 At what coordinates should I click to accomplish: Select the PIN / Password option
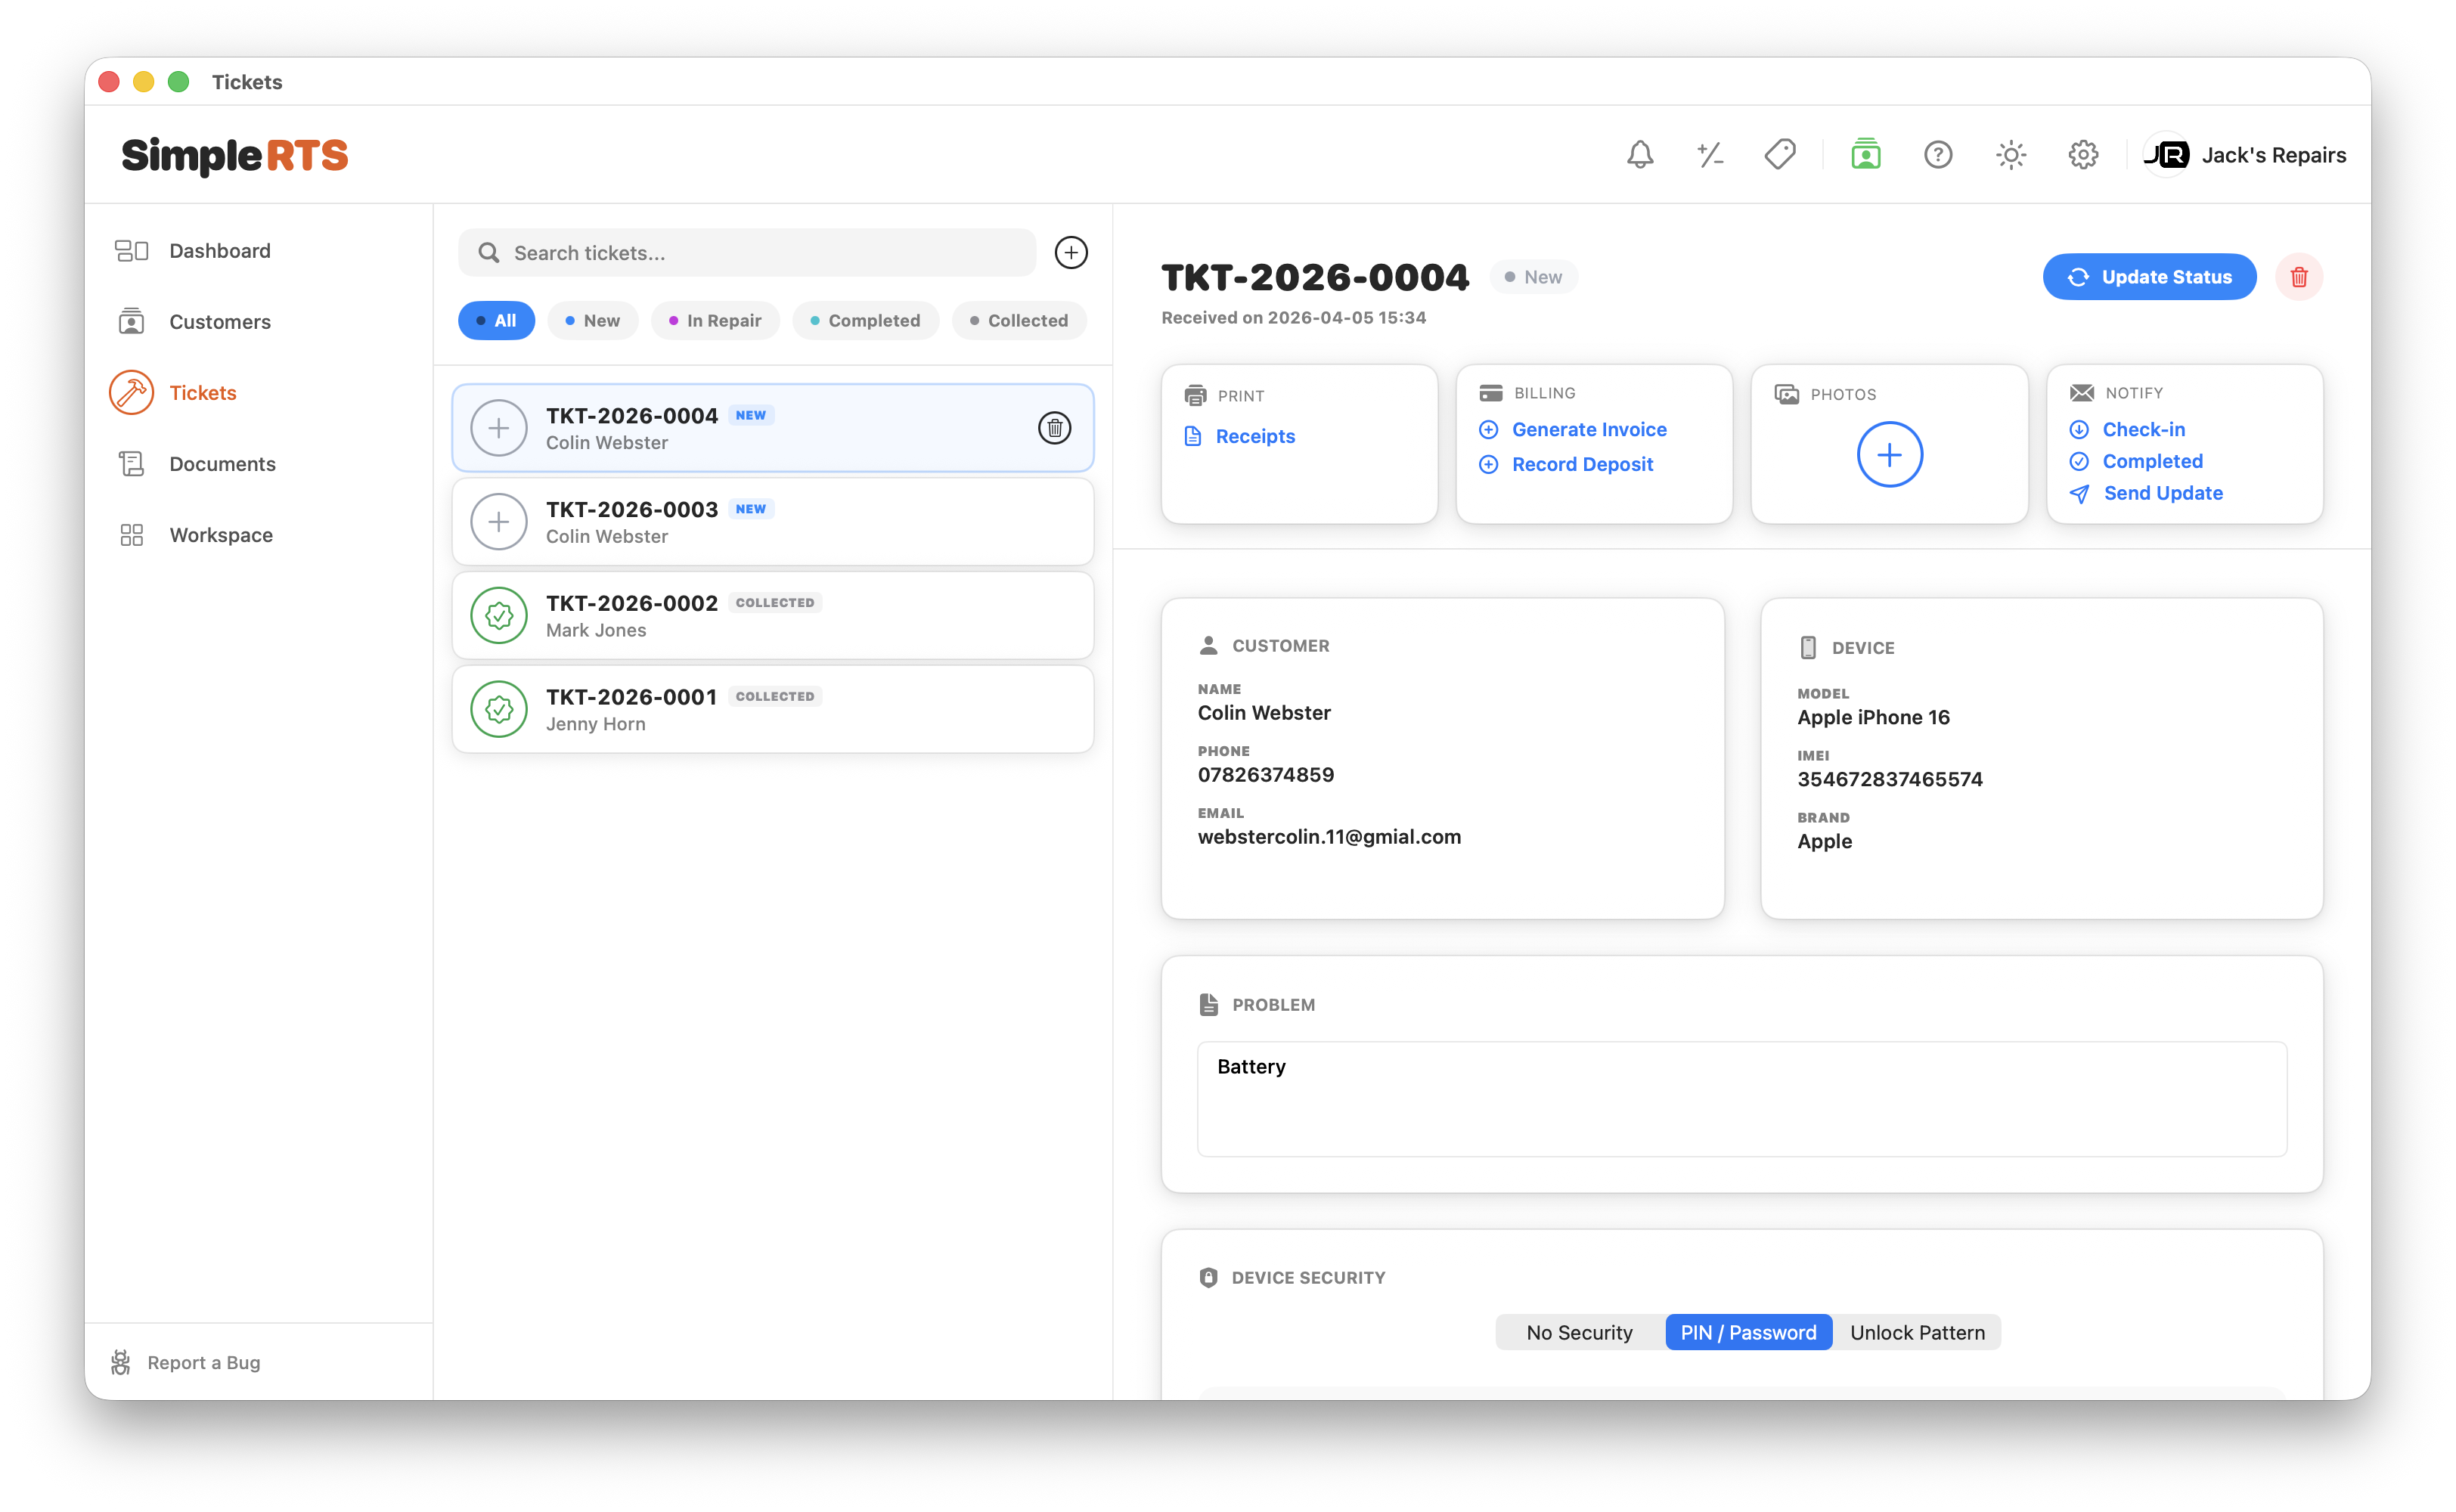coord(1748,1332)
